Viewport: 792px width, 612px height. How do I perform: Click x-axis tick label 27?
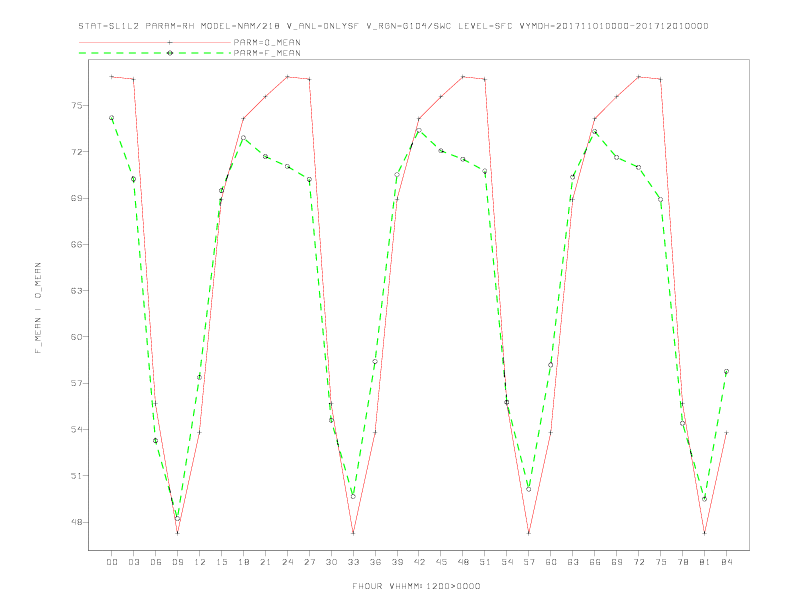(x=309, y=562)
